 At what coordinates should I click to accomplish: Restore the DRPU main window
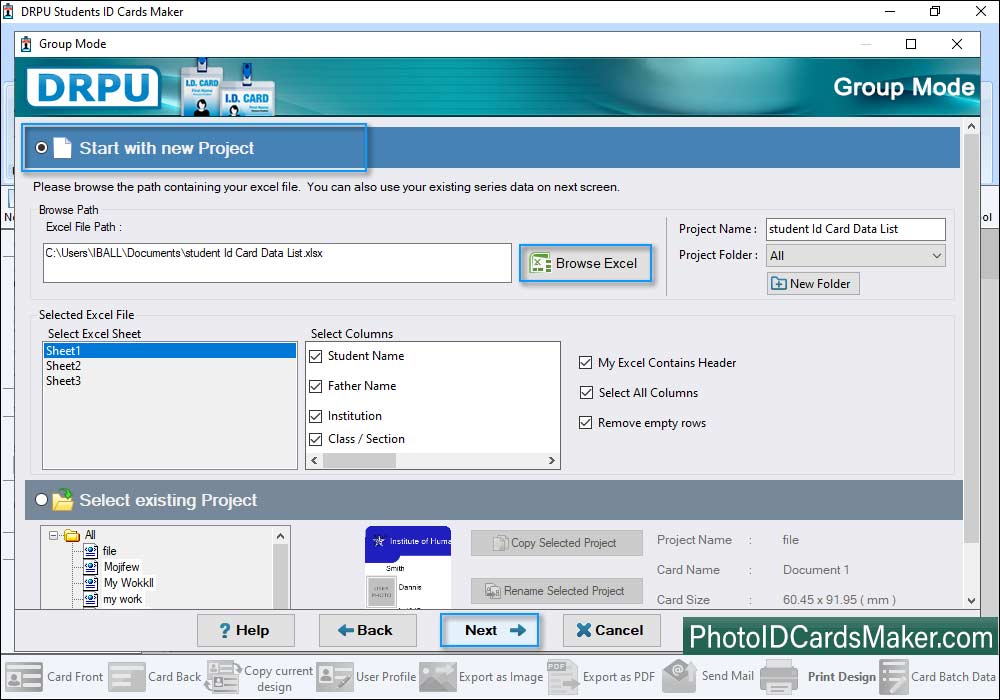pos(935,11)
